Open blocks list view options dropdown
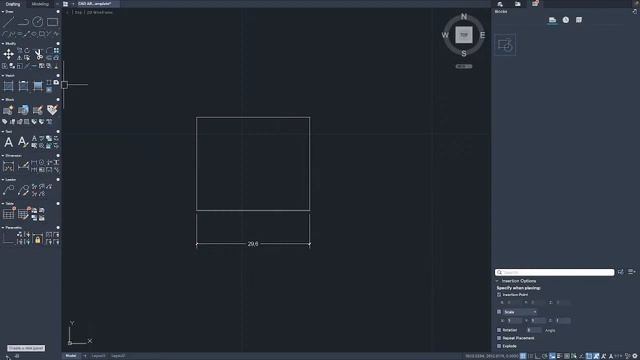Screen dimensions: 640x360 pyautogui.click(x=632, y=272)
